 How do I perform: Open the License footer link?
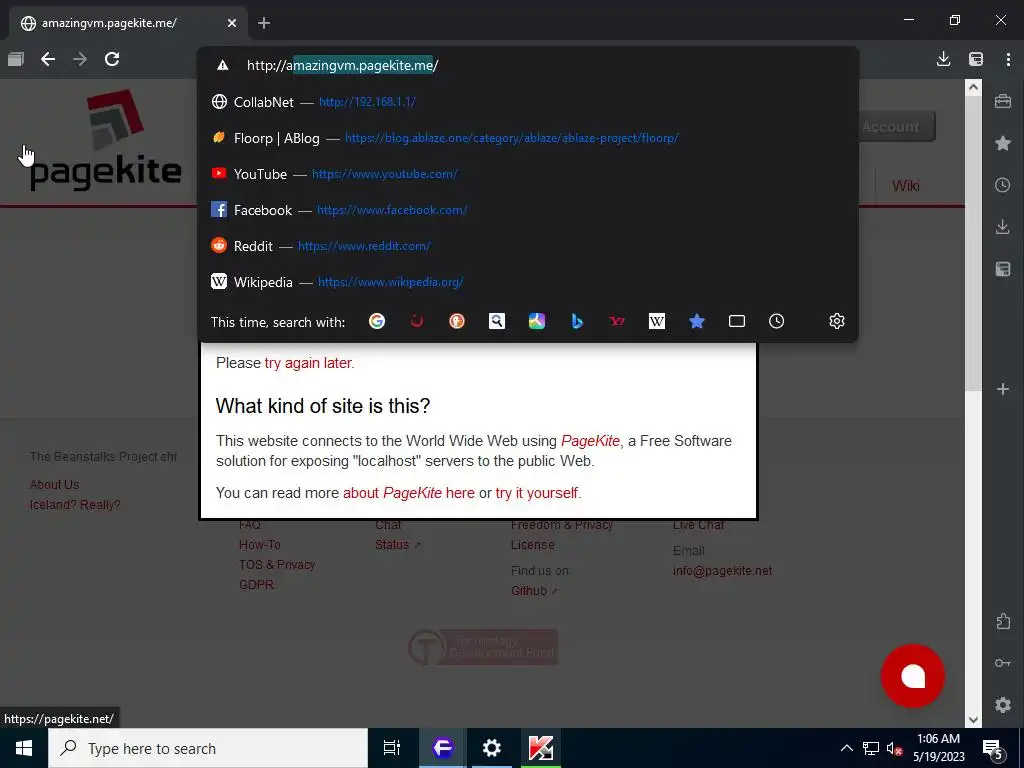tap(532, 545)
